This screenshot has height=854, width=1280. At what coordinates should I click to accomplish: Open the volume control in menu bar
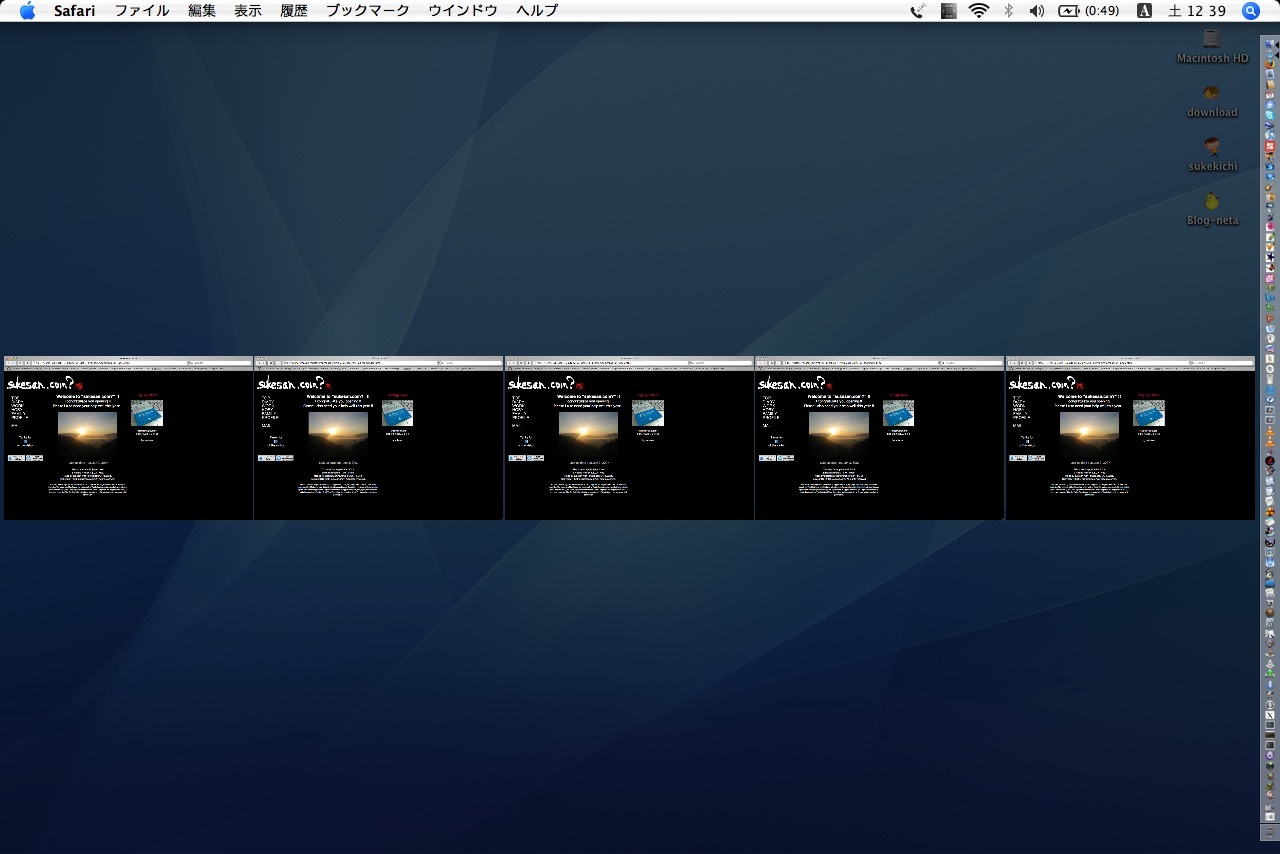[1037, 11]
